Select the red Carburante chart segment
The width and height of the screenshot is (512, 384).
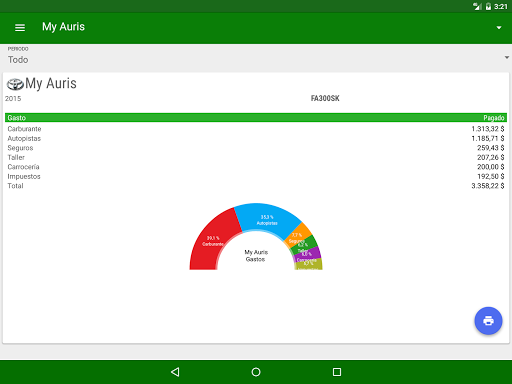click(x=213, y=240)
